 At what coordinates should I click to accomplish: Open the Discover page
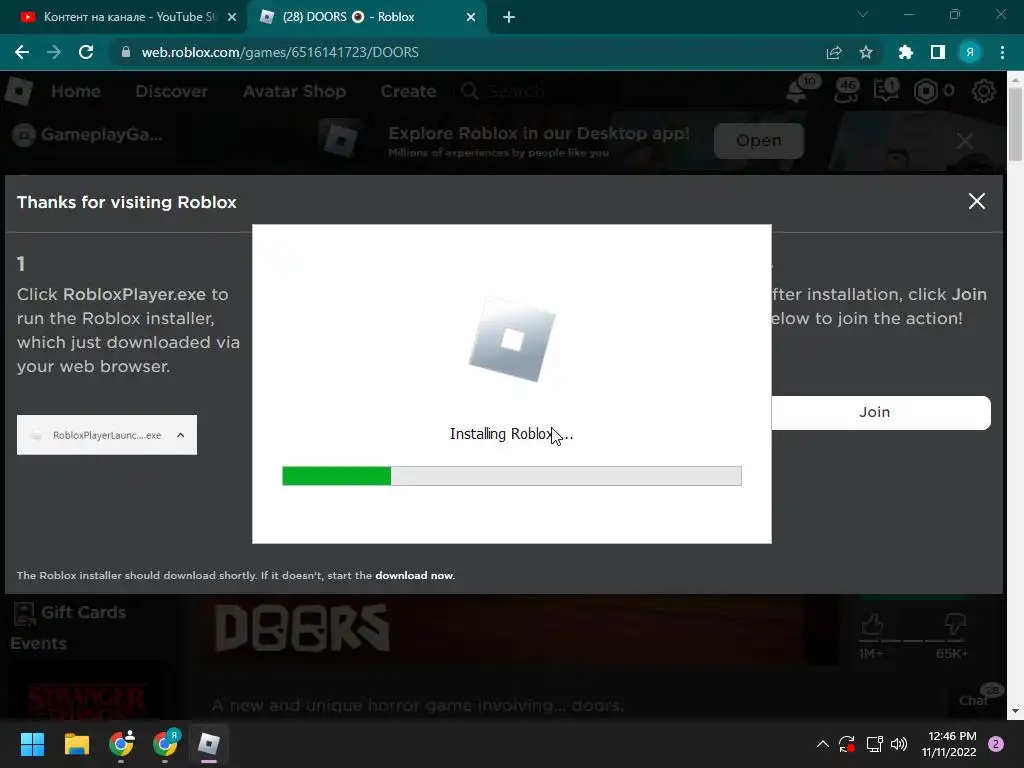(172, 91)
